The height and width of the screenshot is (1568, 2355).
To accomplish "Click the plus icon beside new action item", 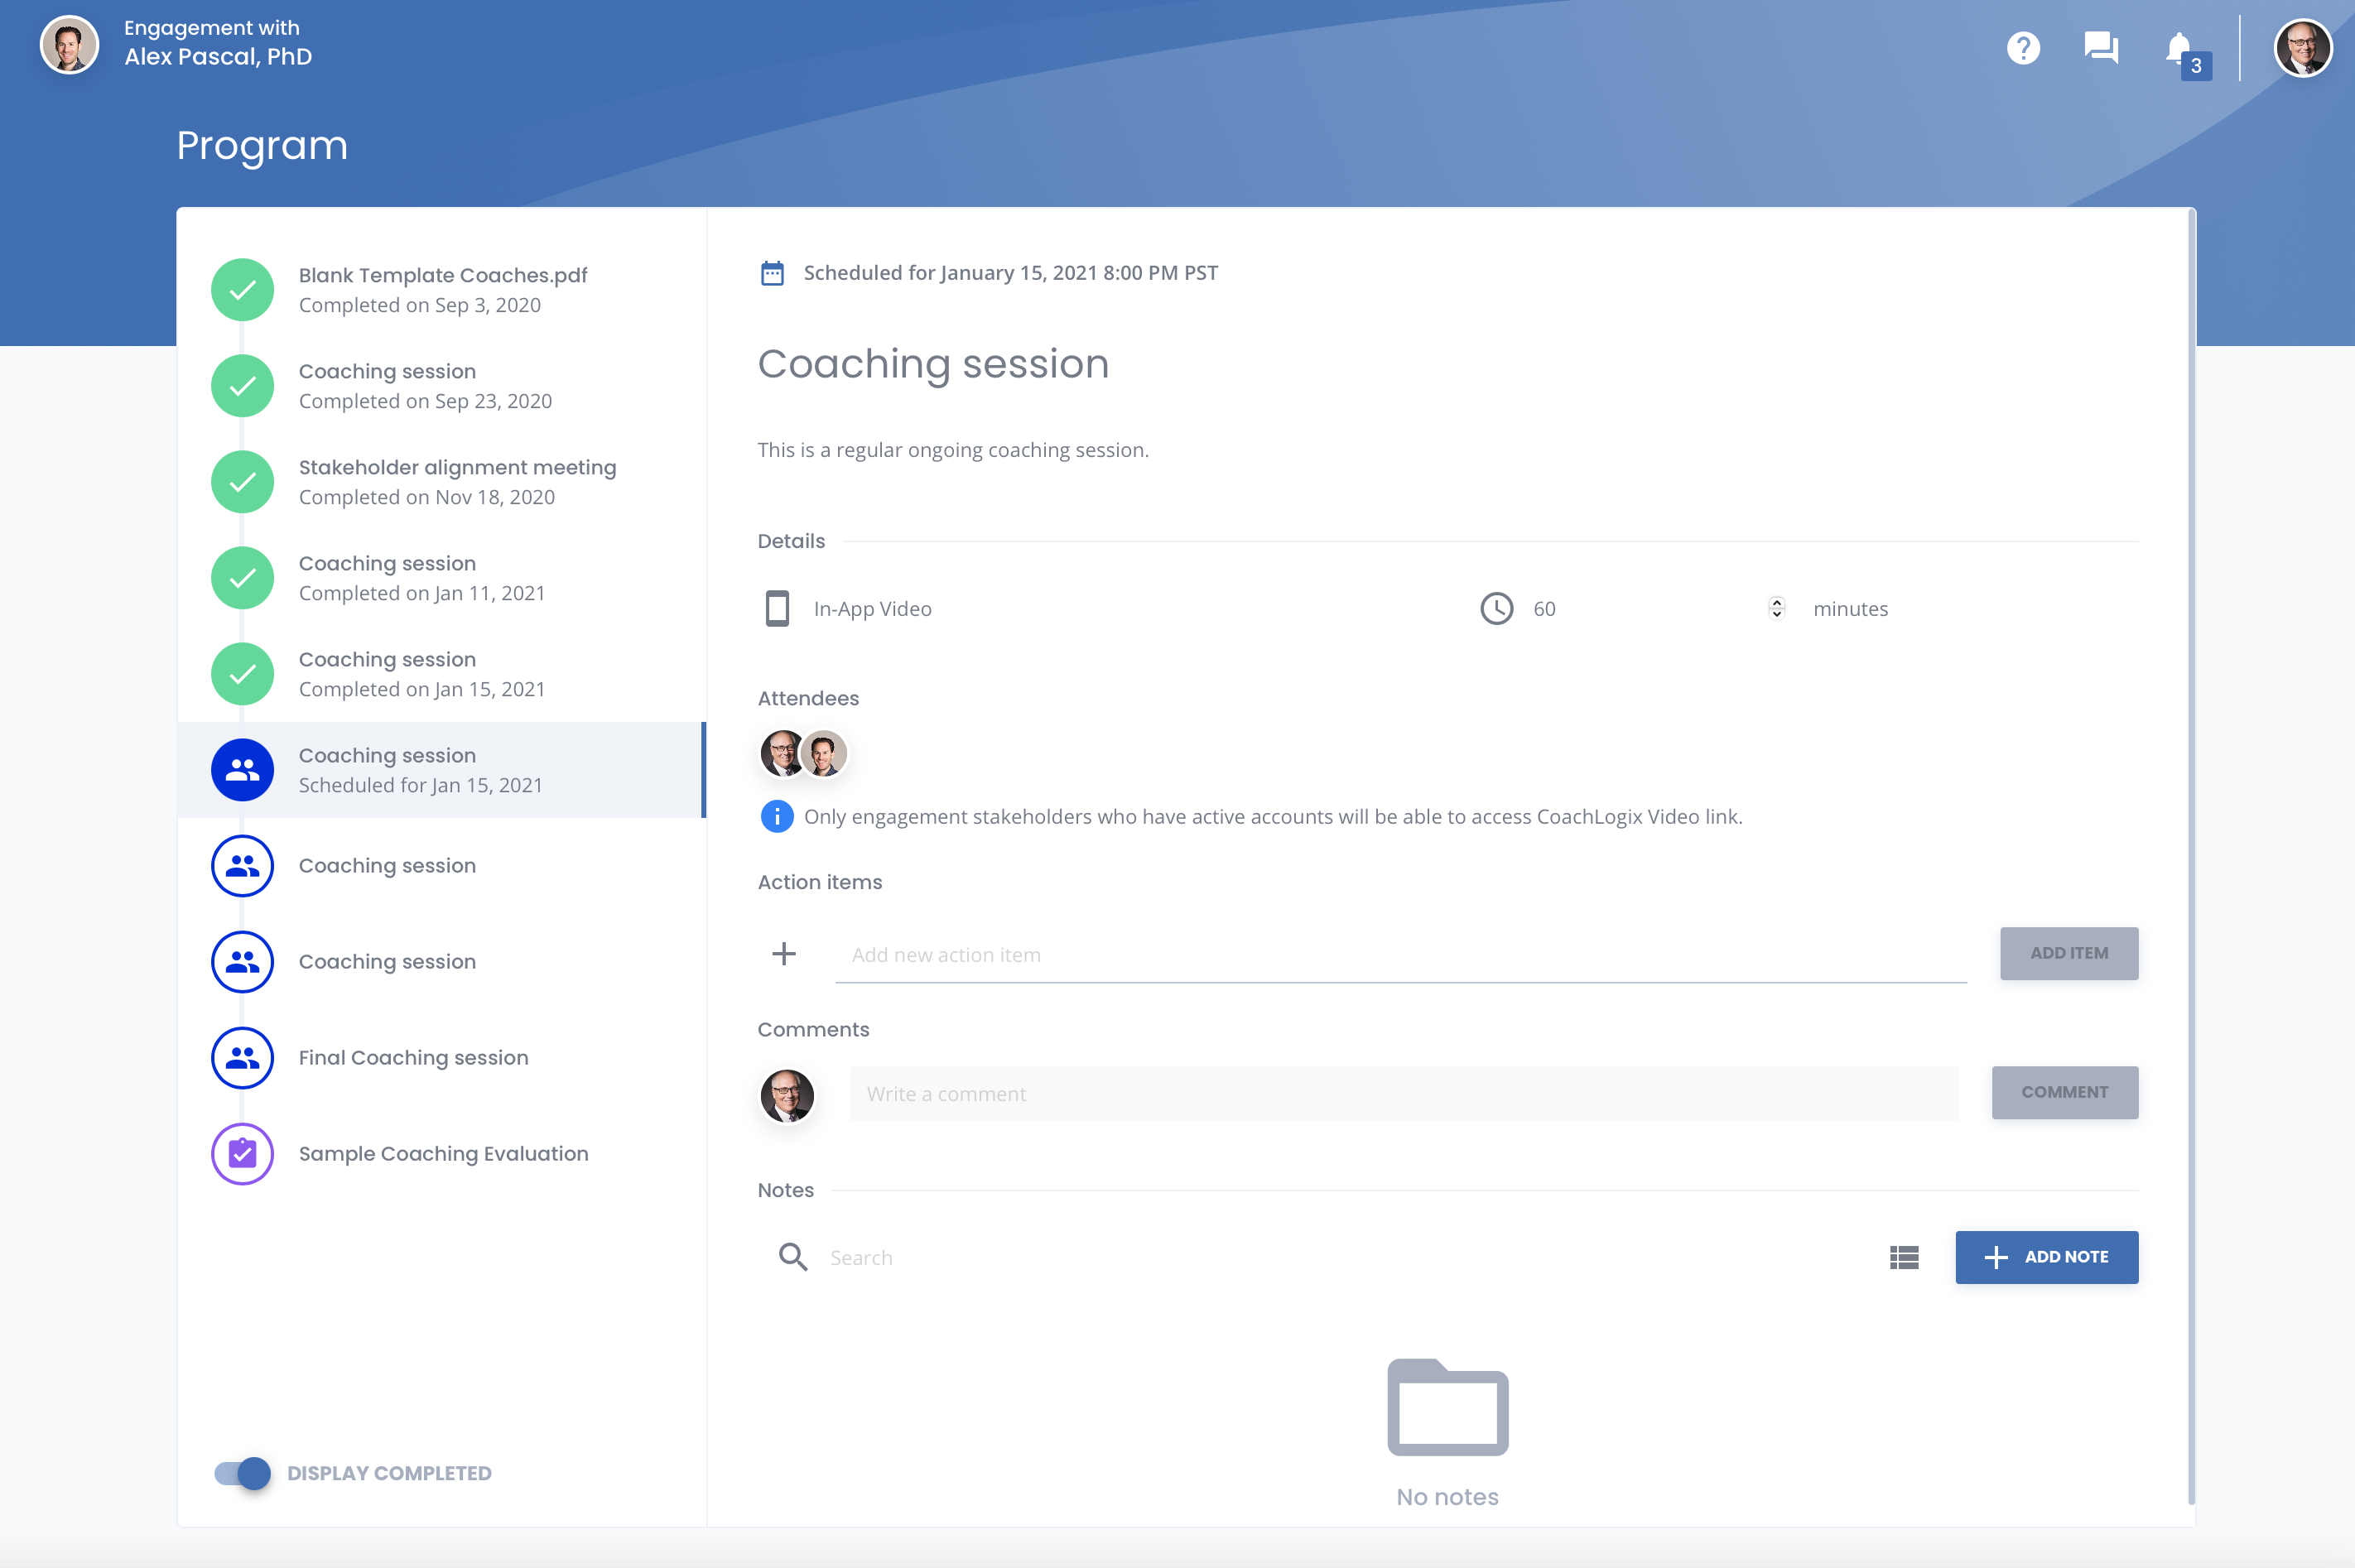I will coord(784,954).
